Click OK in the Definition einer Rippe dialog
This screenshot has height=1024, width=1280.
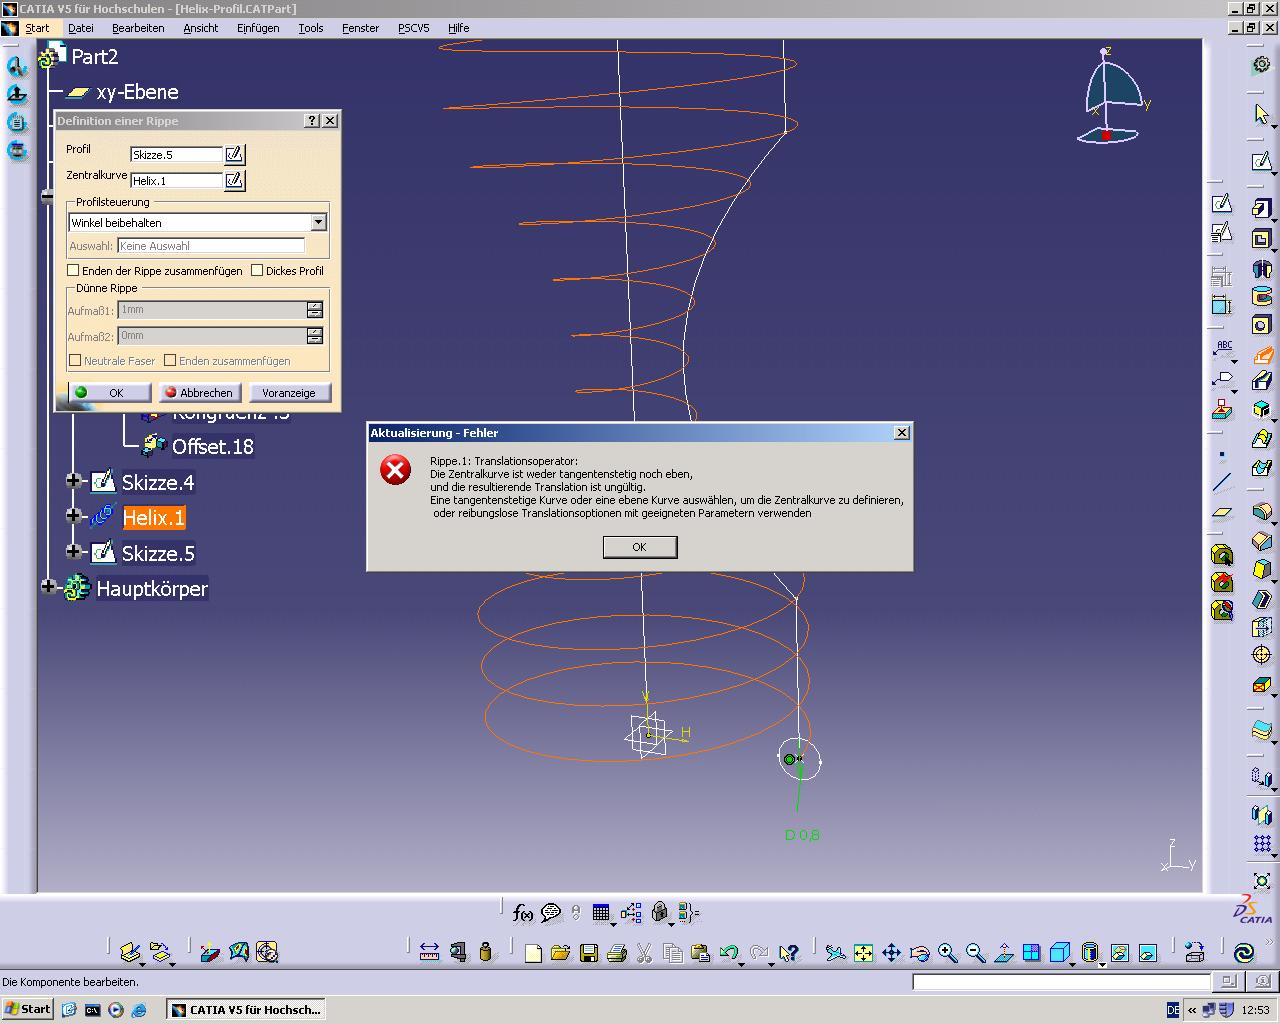click(110, 393)
